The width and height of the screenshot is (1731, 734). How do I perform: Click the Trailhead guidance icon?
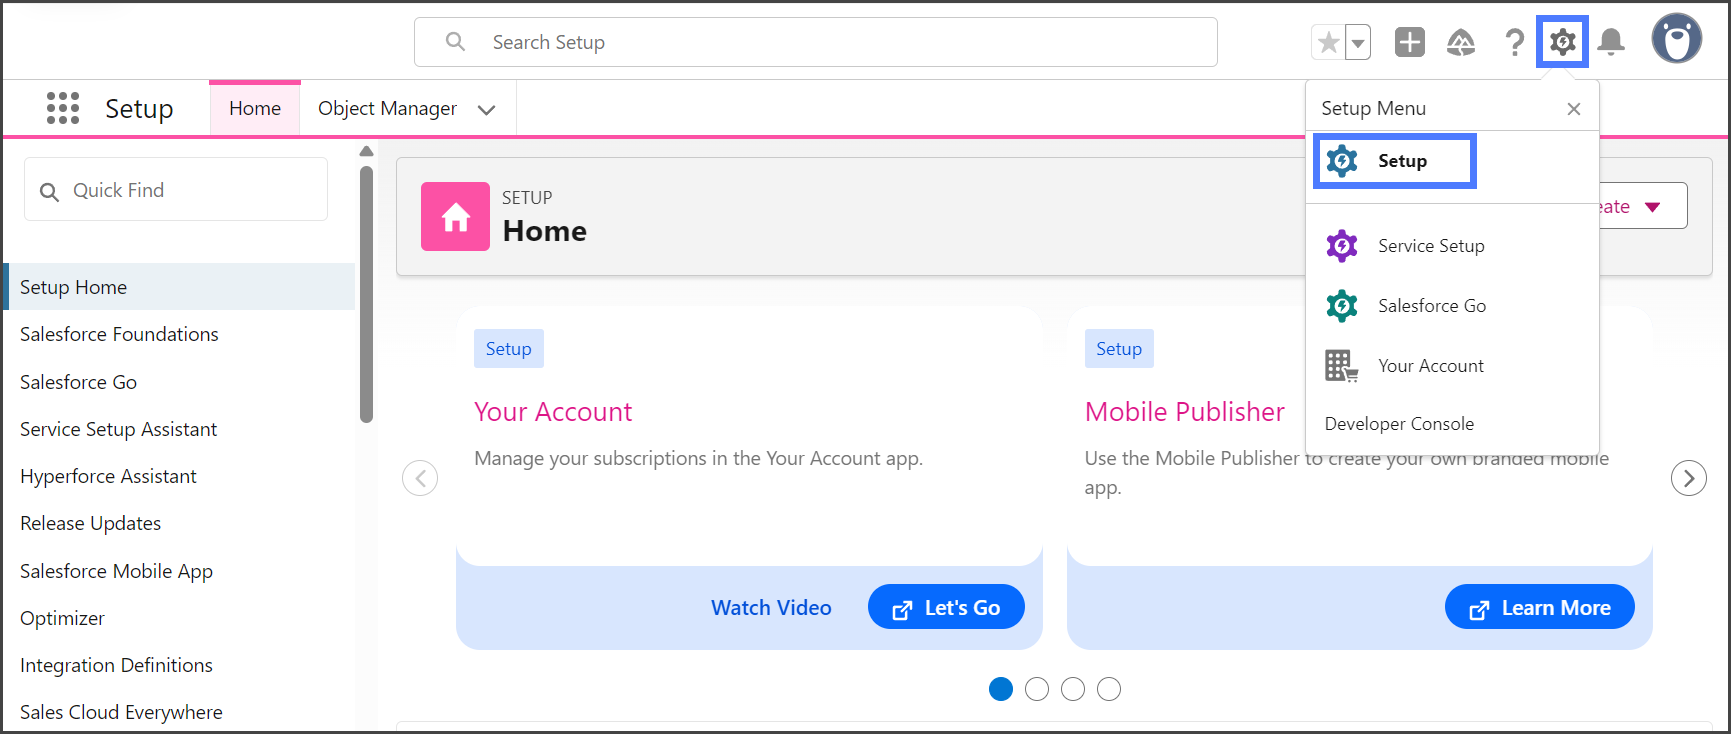(x=1461, y=42)
